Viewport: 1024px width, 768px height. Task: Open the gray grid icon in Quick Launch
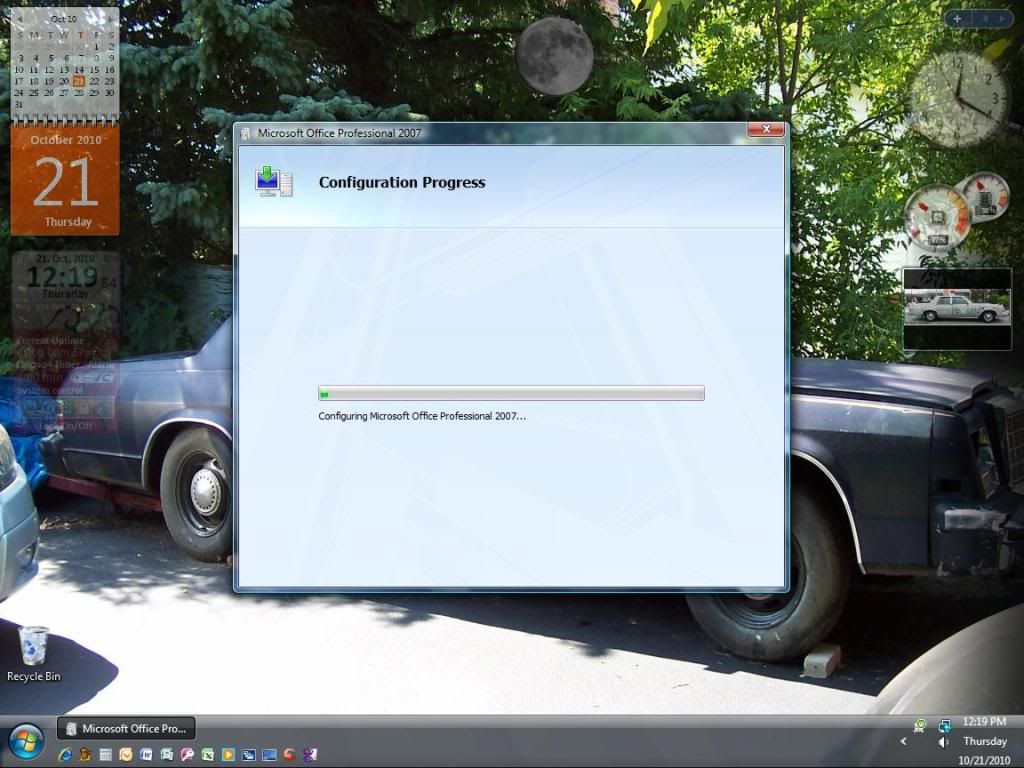click(105, 755)
